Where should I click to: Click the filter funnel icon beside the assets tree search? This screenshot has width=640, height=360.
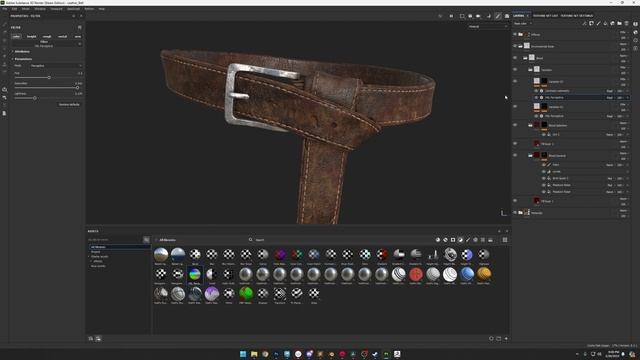[146, 240]
